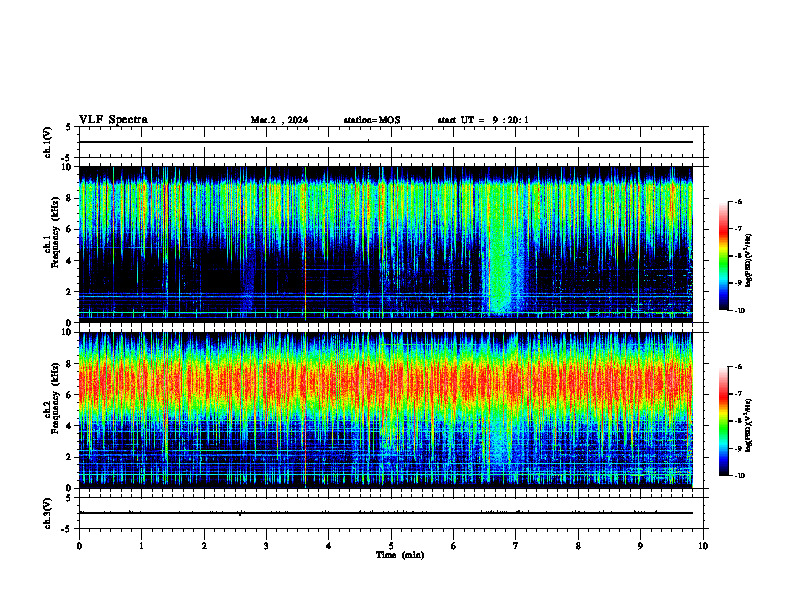Click time axis tick label '0'
792x612 pixels.
point(79,546)
